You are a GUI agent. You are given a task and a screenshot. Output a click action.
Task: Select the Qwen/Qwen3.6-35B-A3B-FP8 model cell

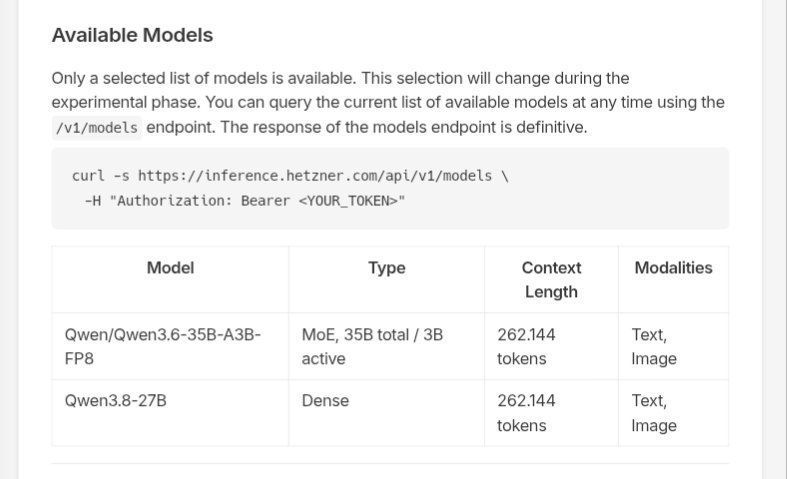pyautogui.click(x=170, y=346)
